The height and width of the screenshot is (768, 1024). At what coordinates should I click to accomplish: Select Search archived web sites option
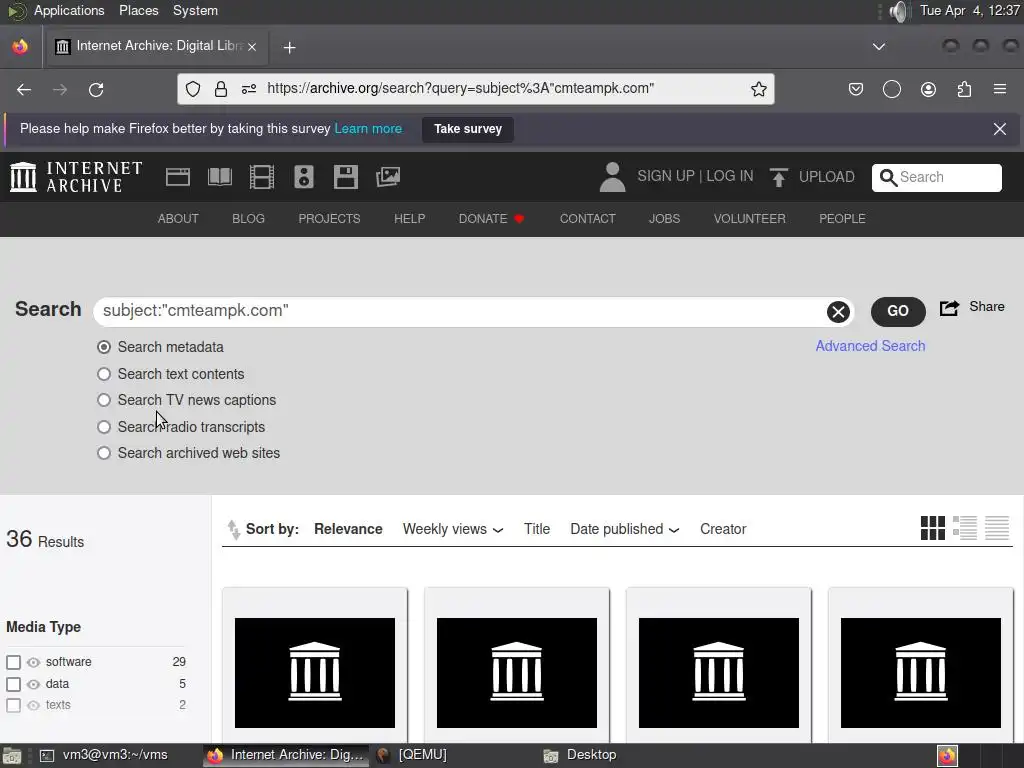[x=104, y=453]
